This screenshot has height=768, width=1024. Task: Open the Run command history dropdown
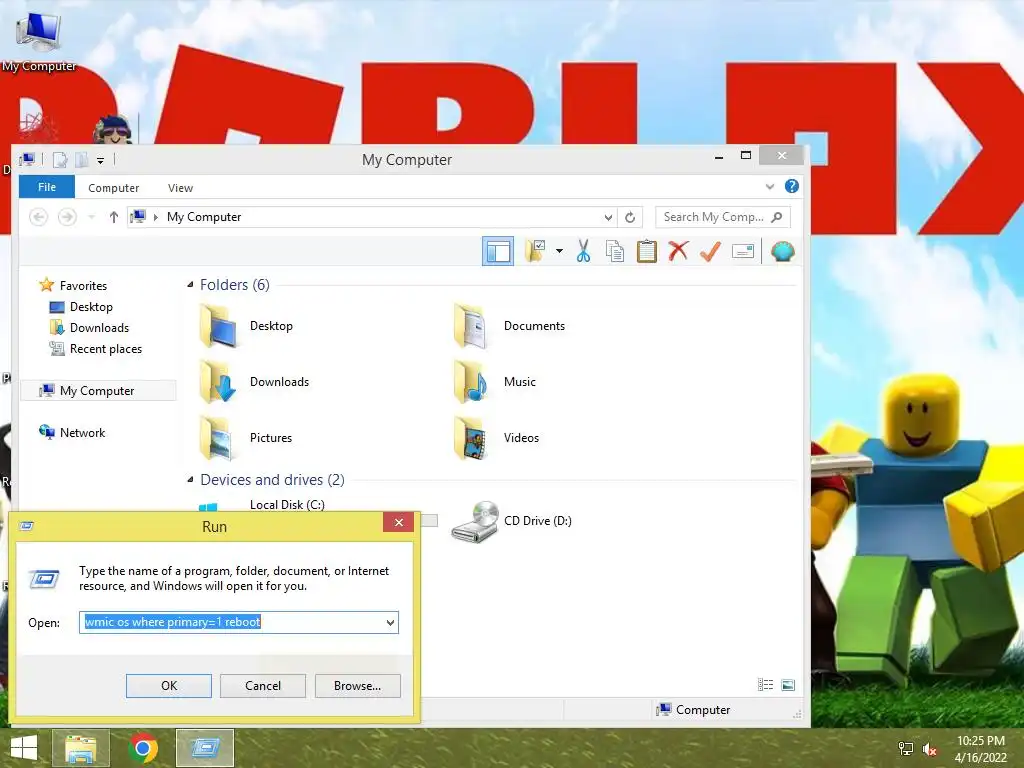click(x=391, y=622)
